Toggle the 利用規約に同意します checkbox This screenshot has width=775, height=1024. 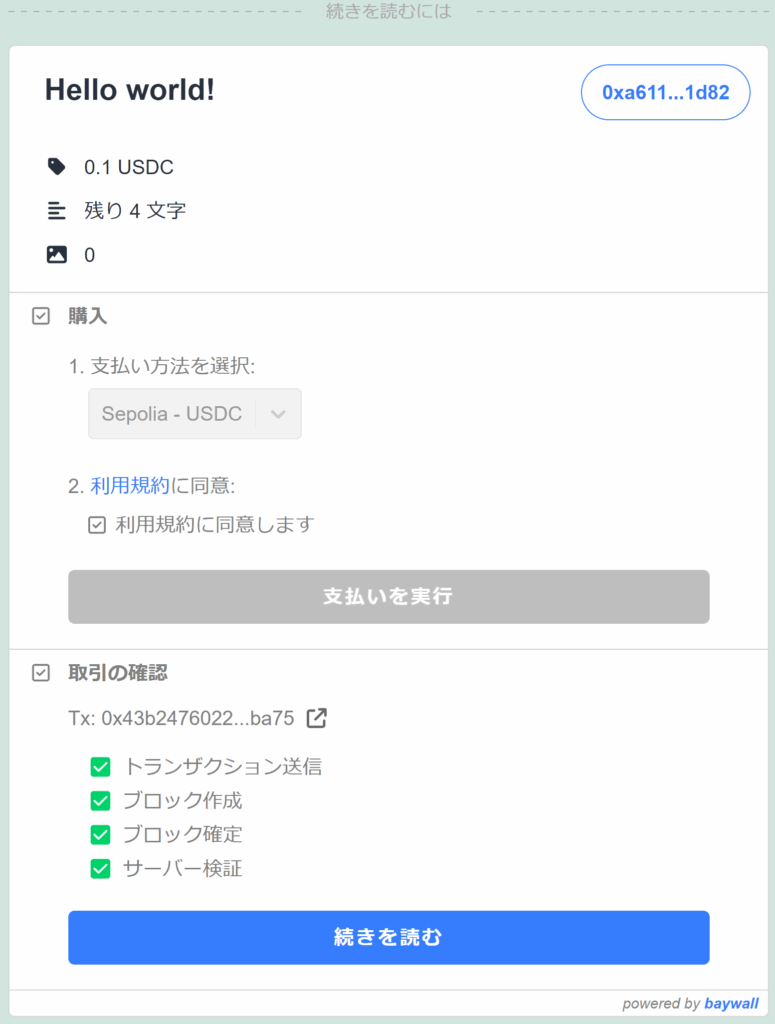point(97,524)
